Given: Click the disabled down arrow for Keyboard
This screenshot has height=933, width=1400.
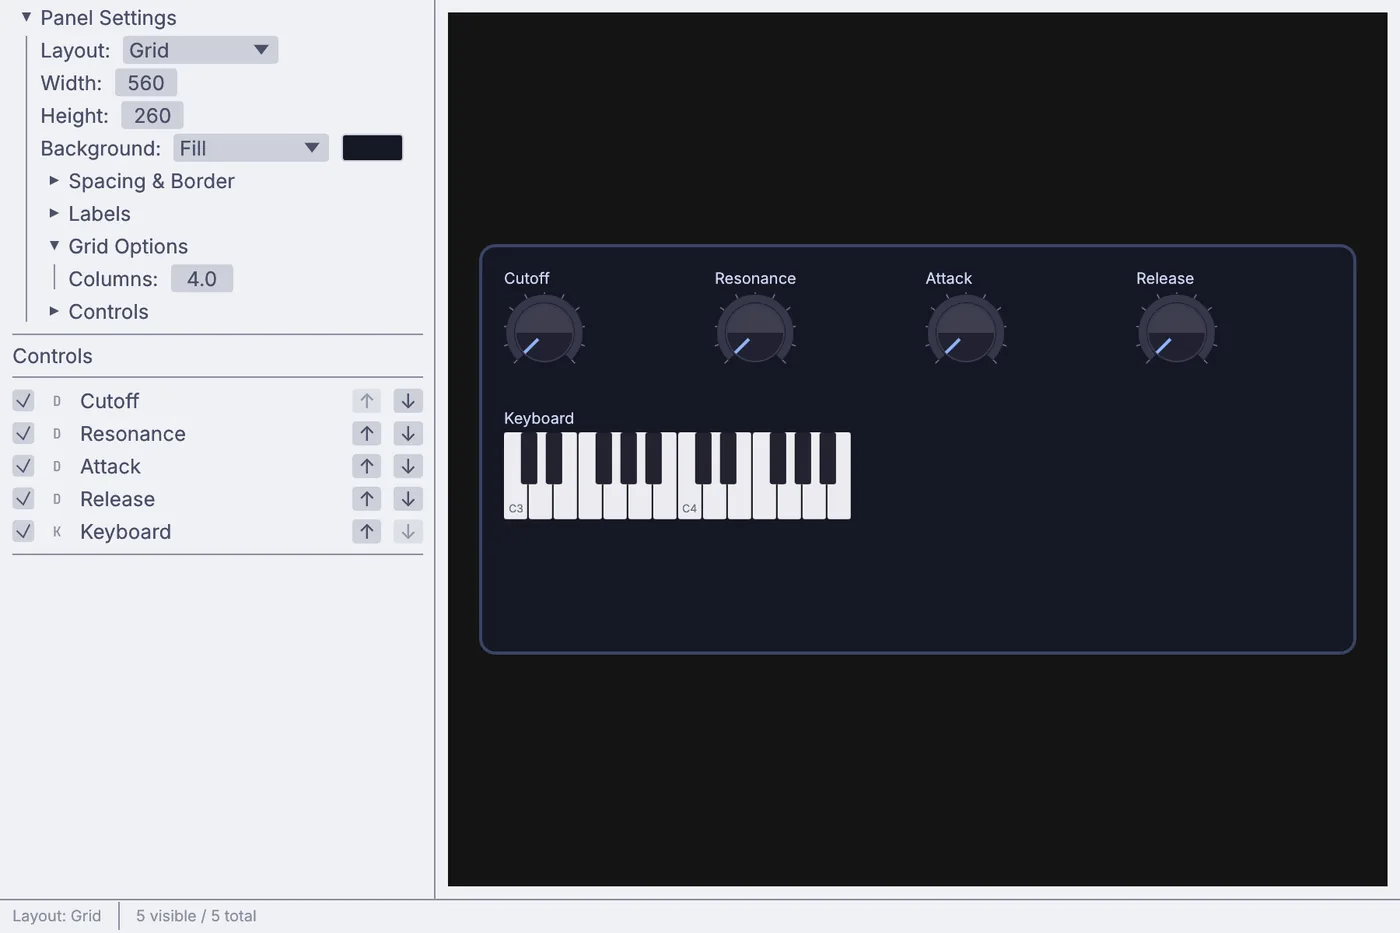Looking at the screenshot, I should click(x=408, y=532).
